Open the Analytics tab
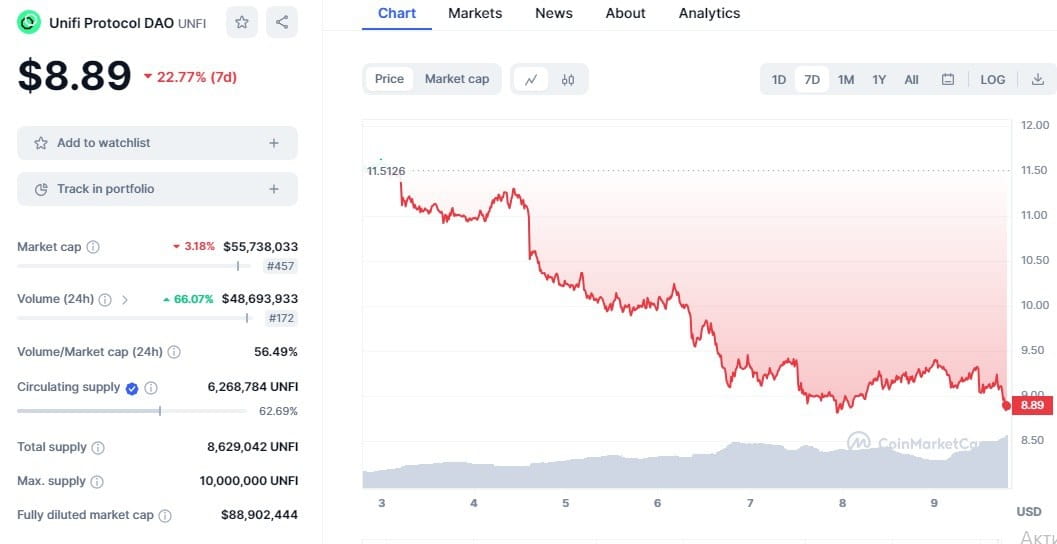 pos(709,13)
